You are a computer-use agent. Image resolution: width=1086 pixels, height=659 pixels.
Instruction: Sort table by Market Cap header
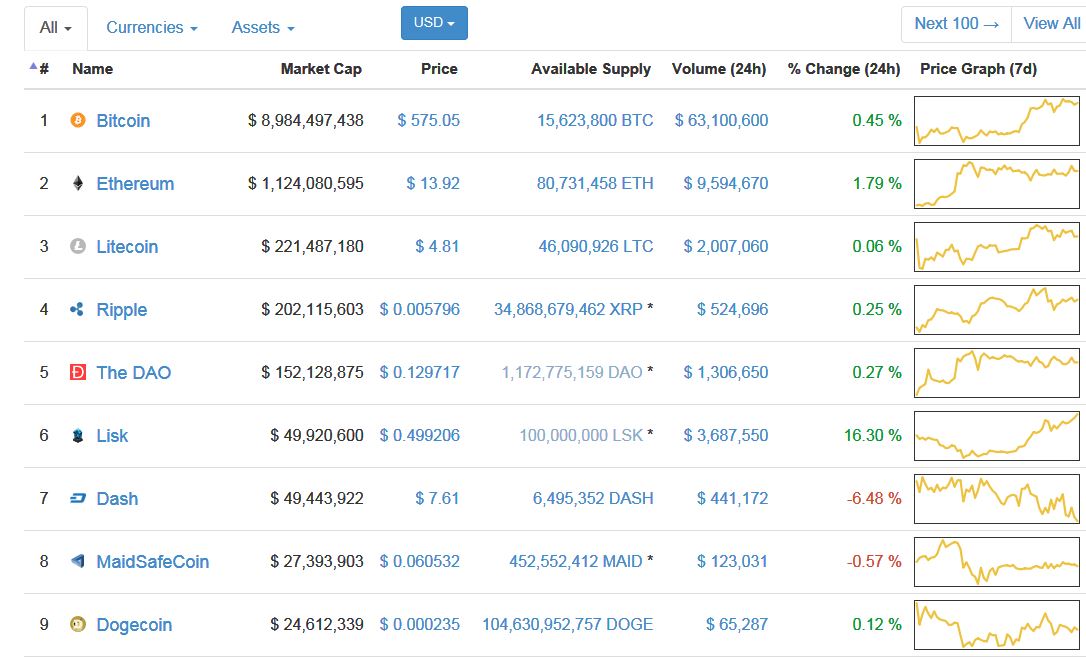[321, 69]
